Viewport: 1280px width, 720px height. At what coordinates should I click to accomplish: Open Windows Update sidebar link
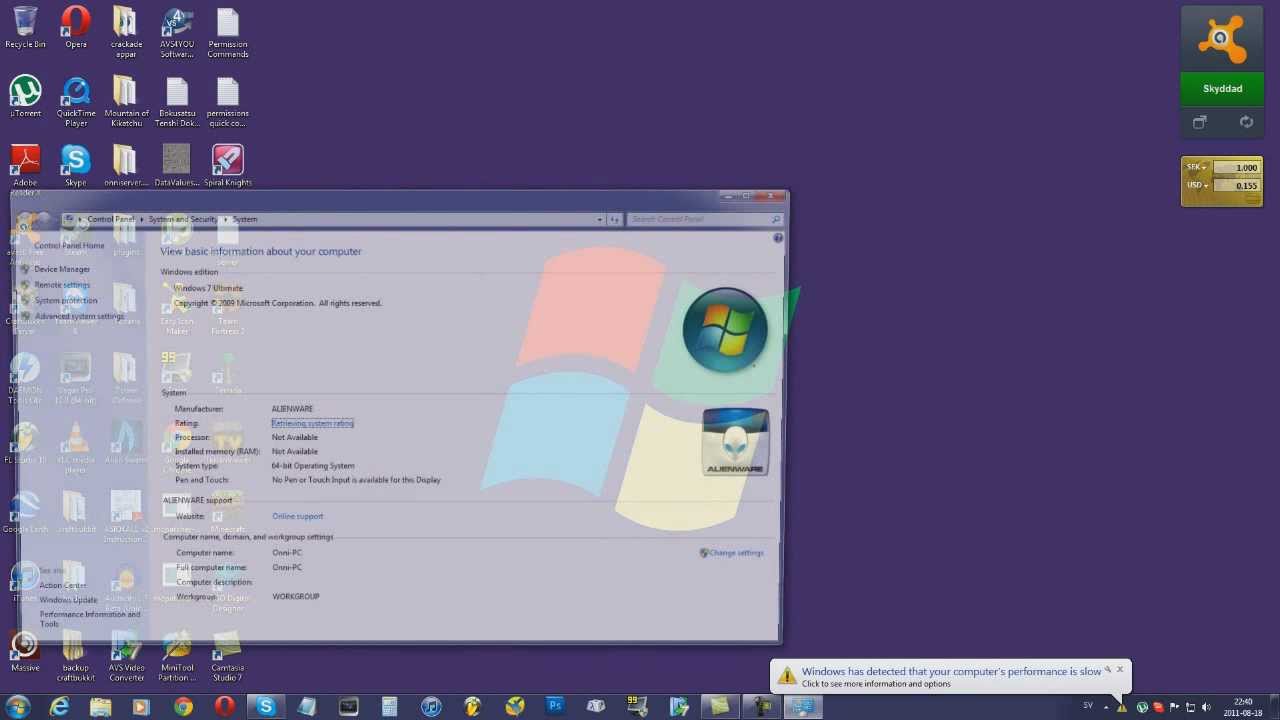pyautogui.click(x=69, y=600)
